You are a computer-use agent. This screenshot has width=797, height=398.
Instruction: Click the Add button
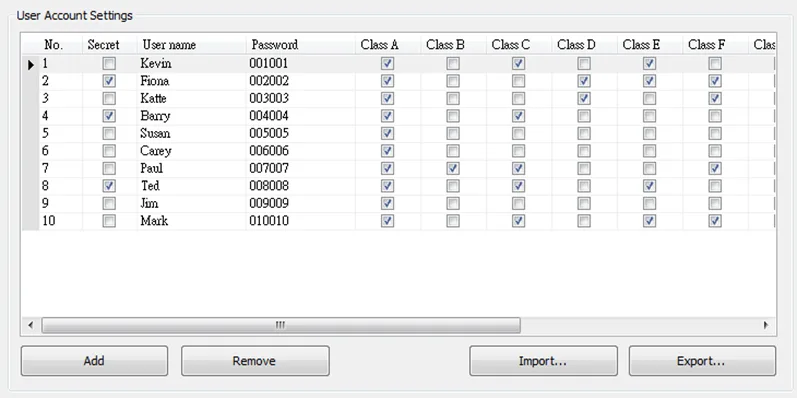click(94, 361)
